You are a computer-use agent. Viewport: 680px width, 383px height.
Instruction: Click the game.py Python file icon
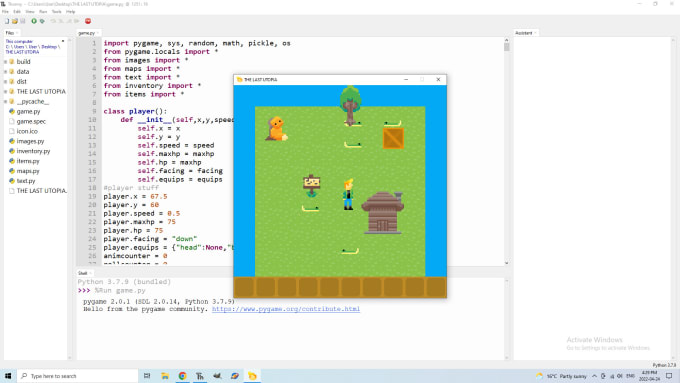(x=12, y=111)
